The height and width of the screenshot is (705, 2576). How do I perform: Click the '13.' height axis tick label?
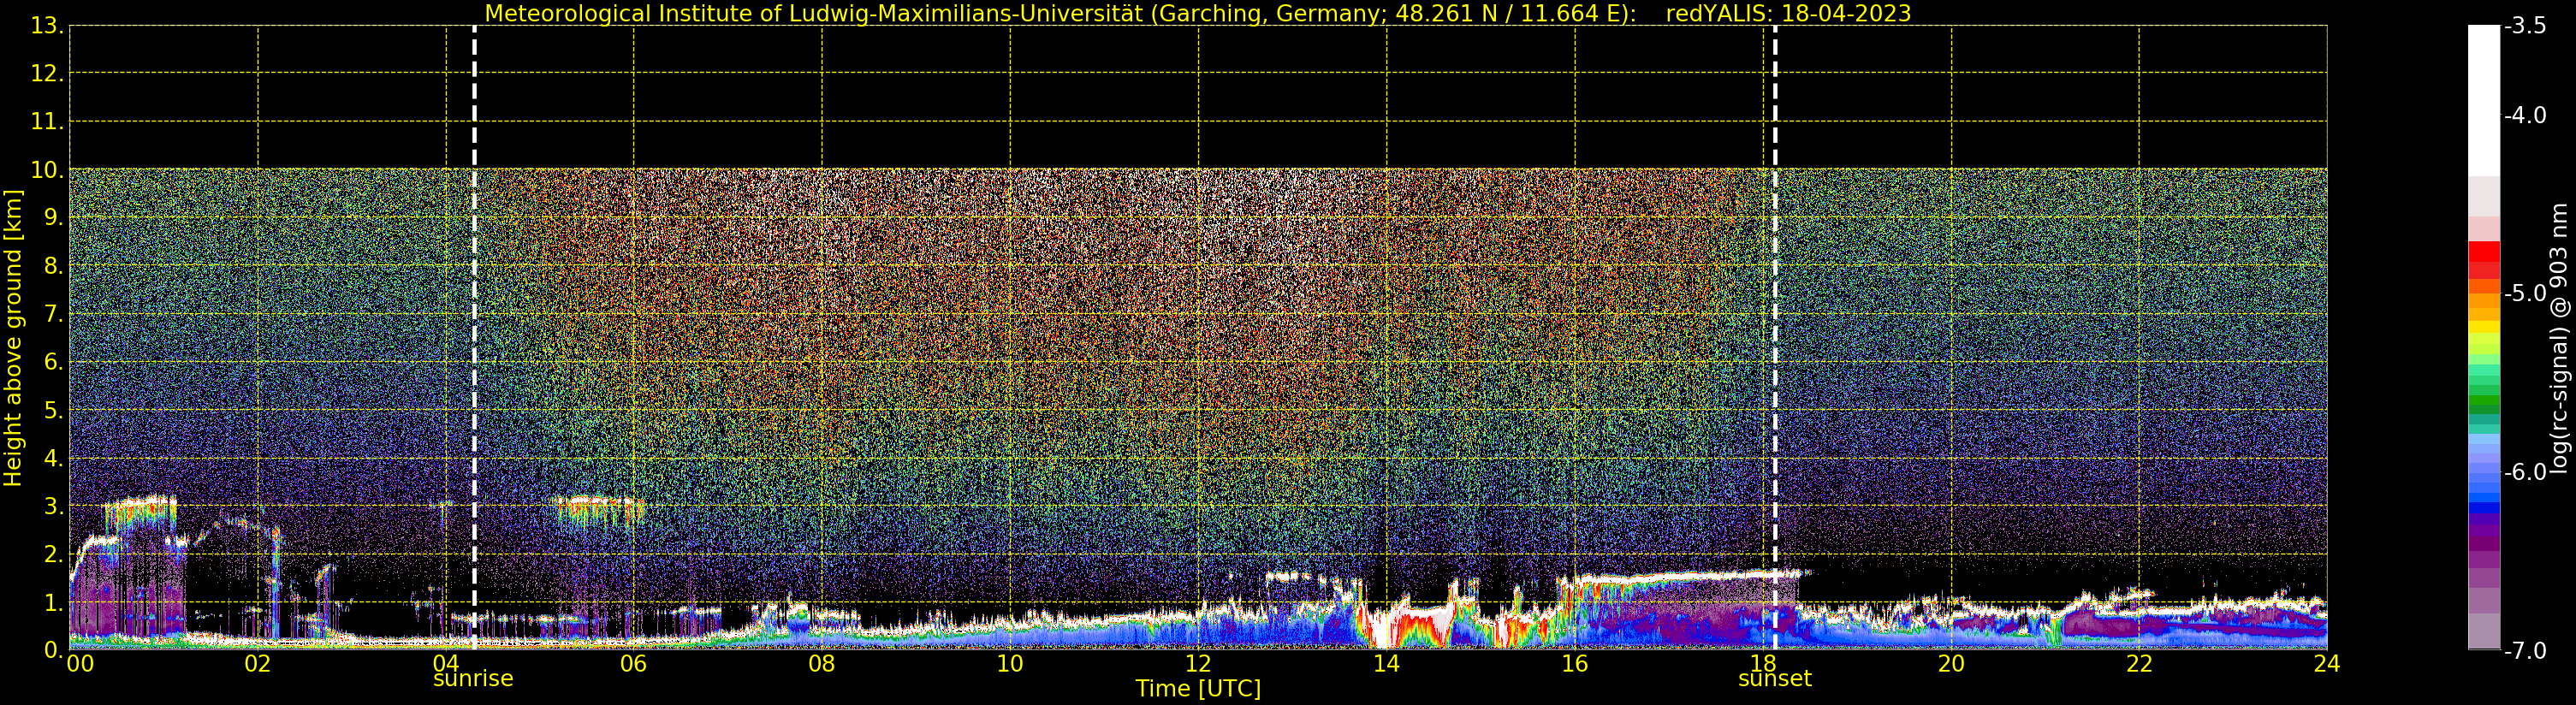coord(48,26)
